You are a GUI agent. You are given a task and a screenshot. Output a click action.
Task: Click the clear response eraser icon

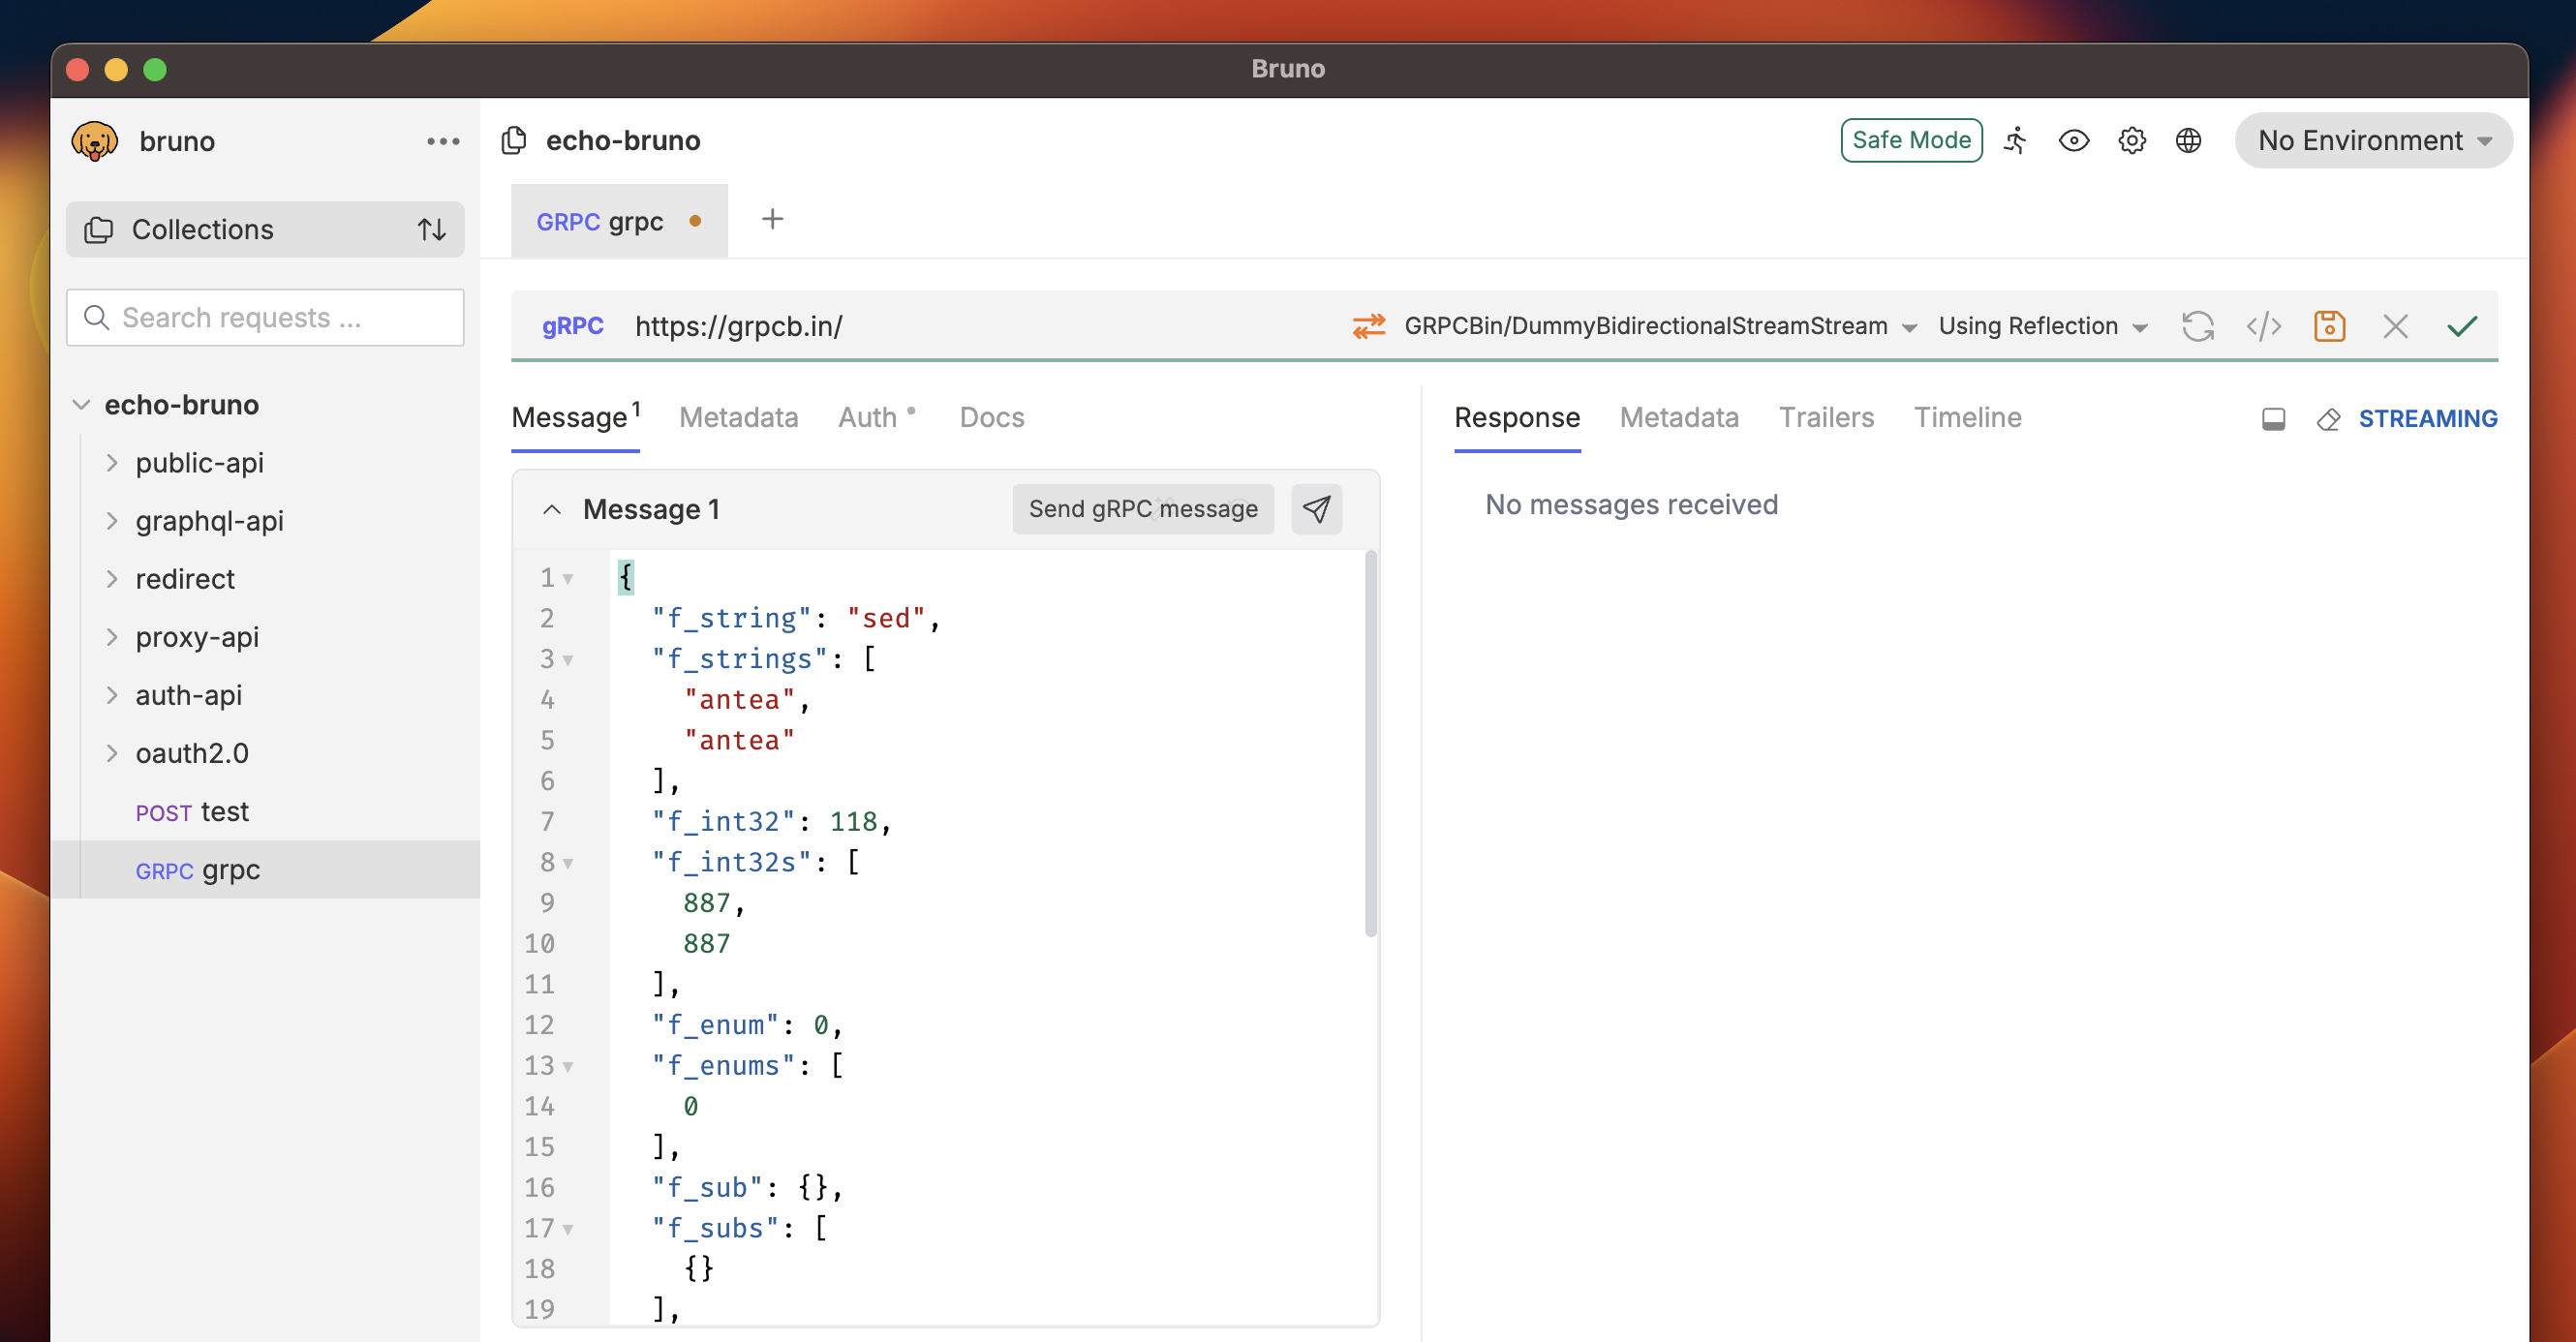pyautogui.click(x=2328, y=419)
